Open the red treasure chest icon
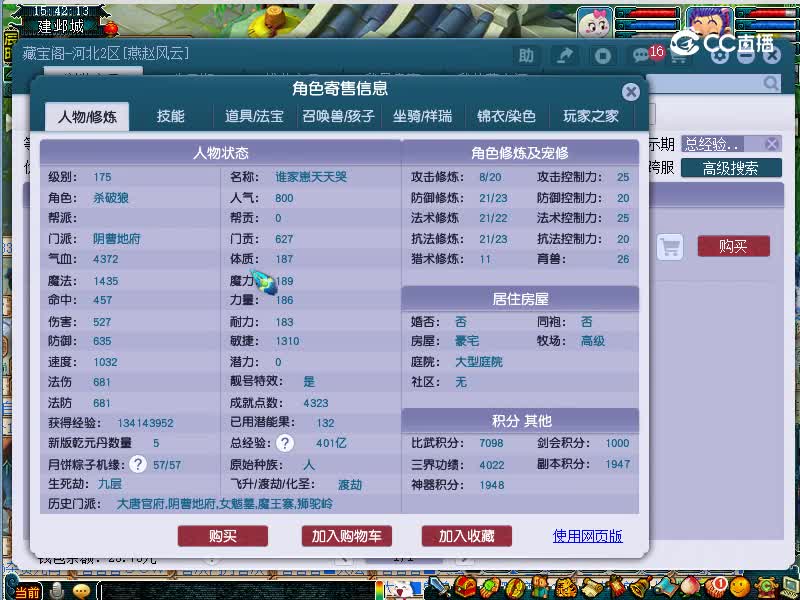 click(464, 587)
